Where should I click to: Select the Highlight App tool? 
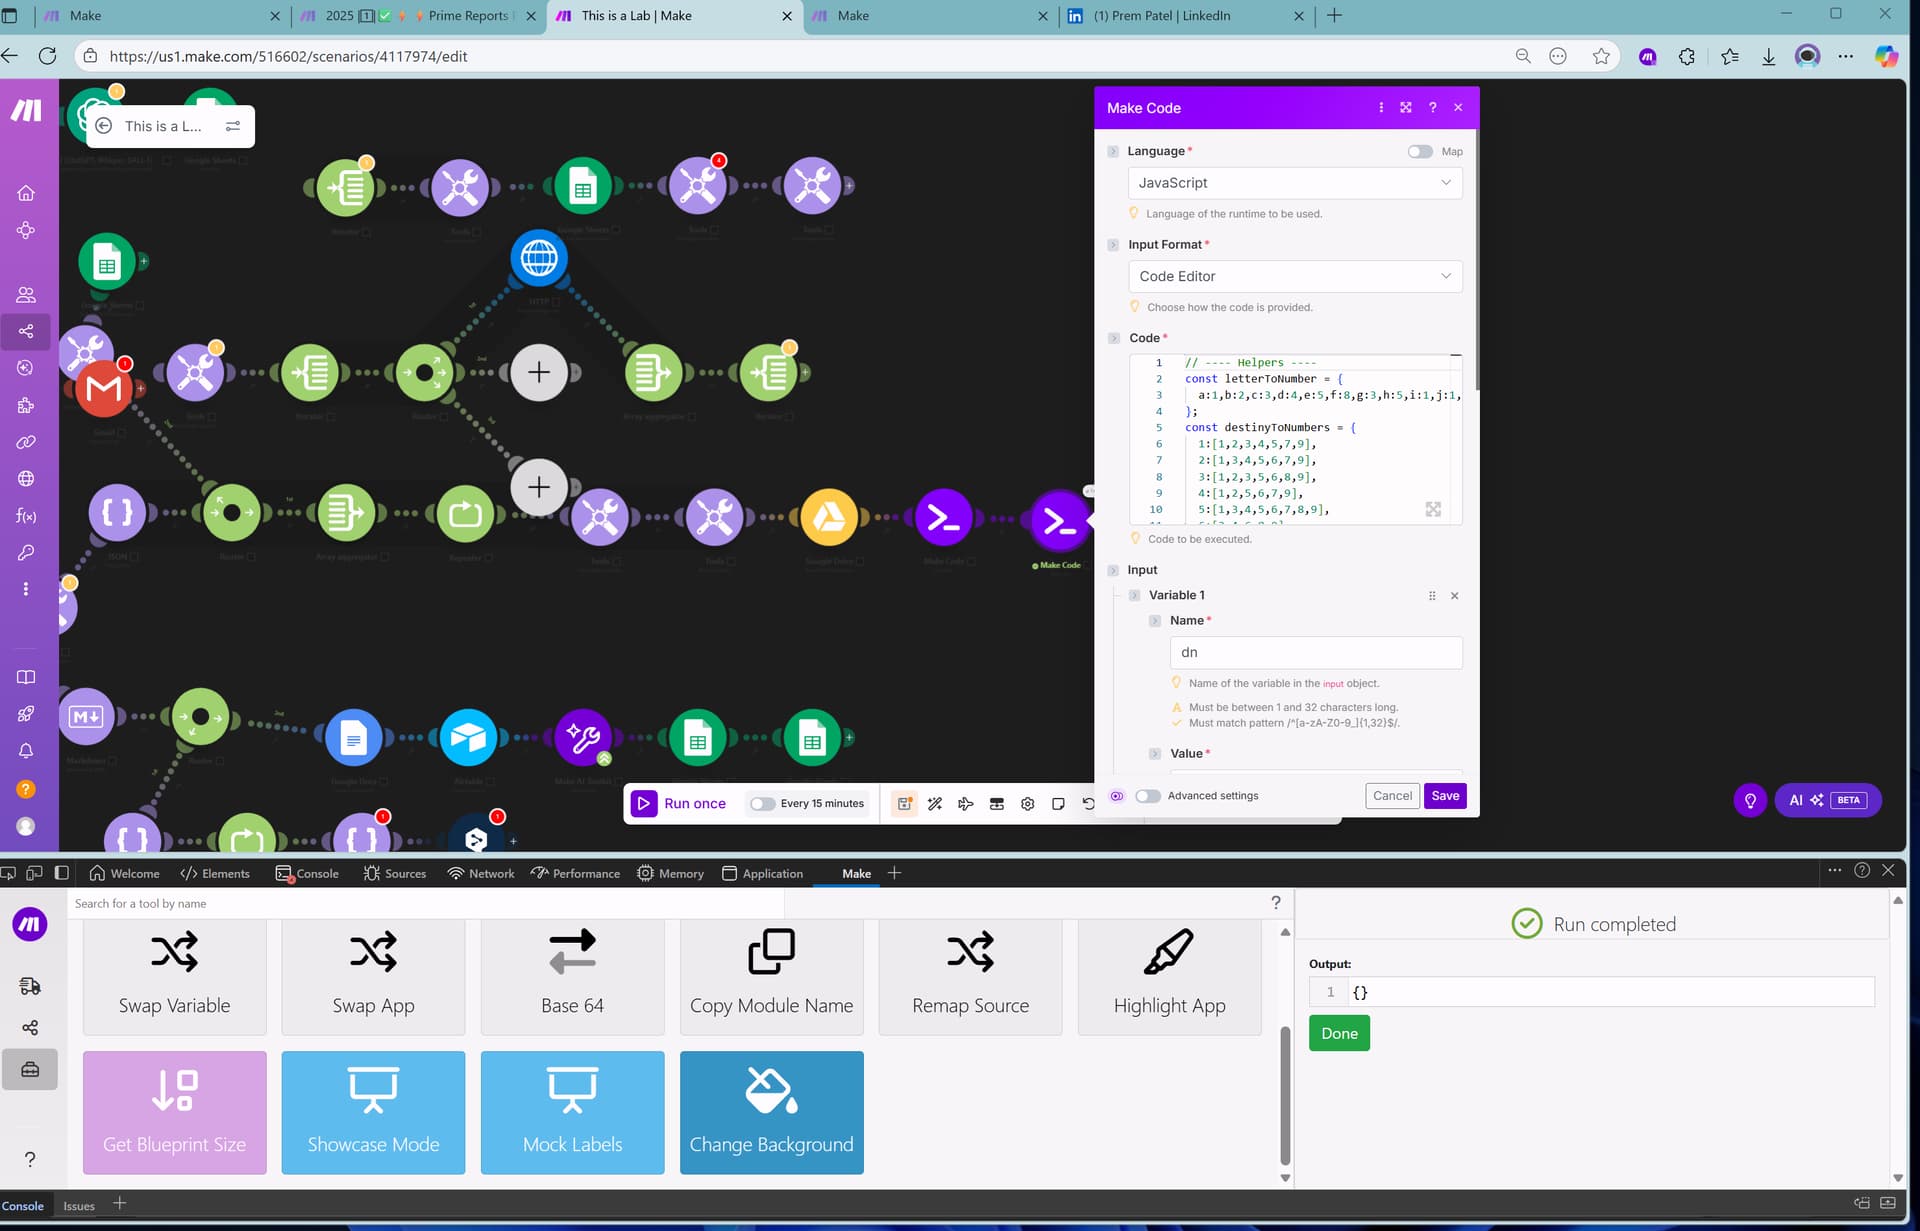tap(1169, 974)
